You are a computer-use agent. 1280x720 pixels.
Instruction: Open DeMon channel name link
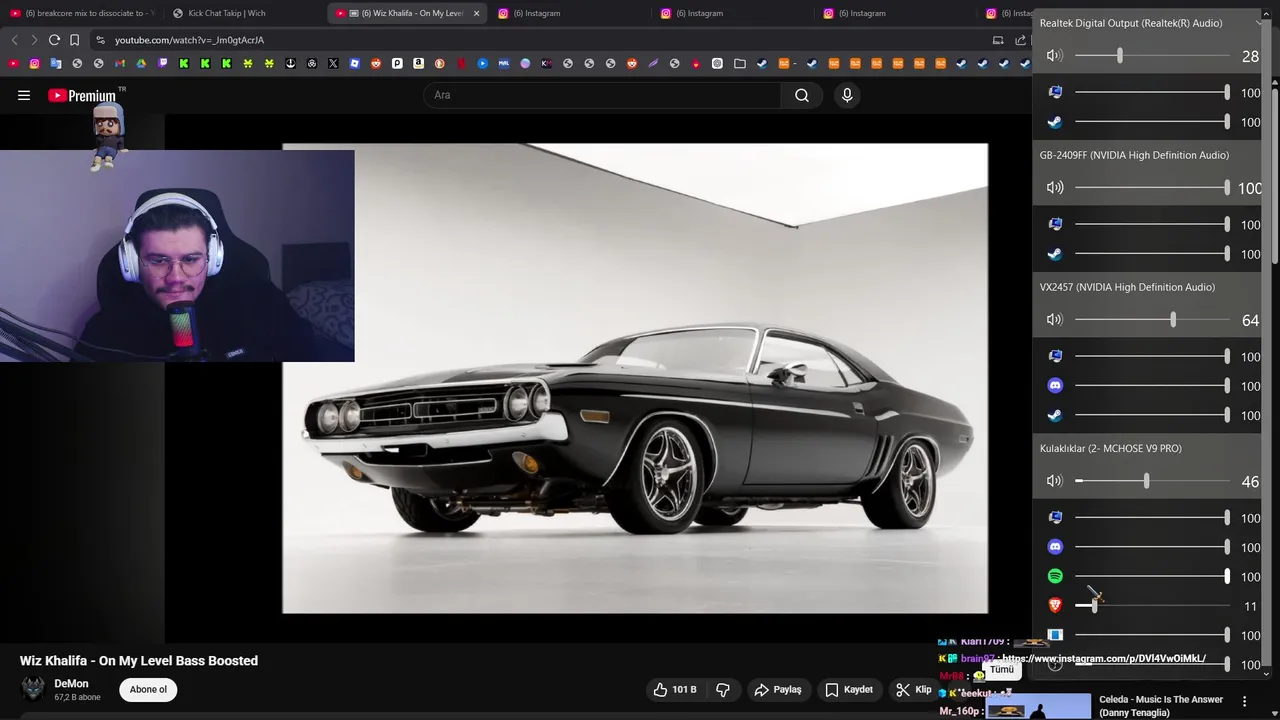tap(71, 684)
